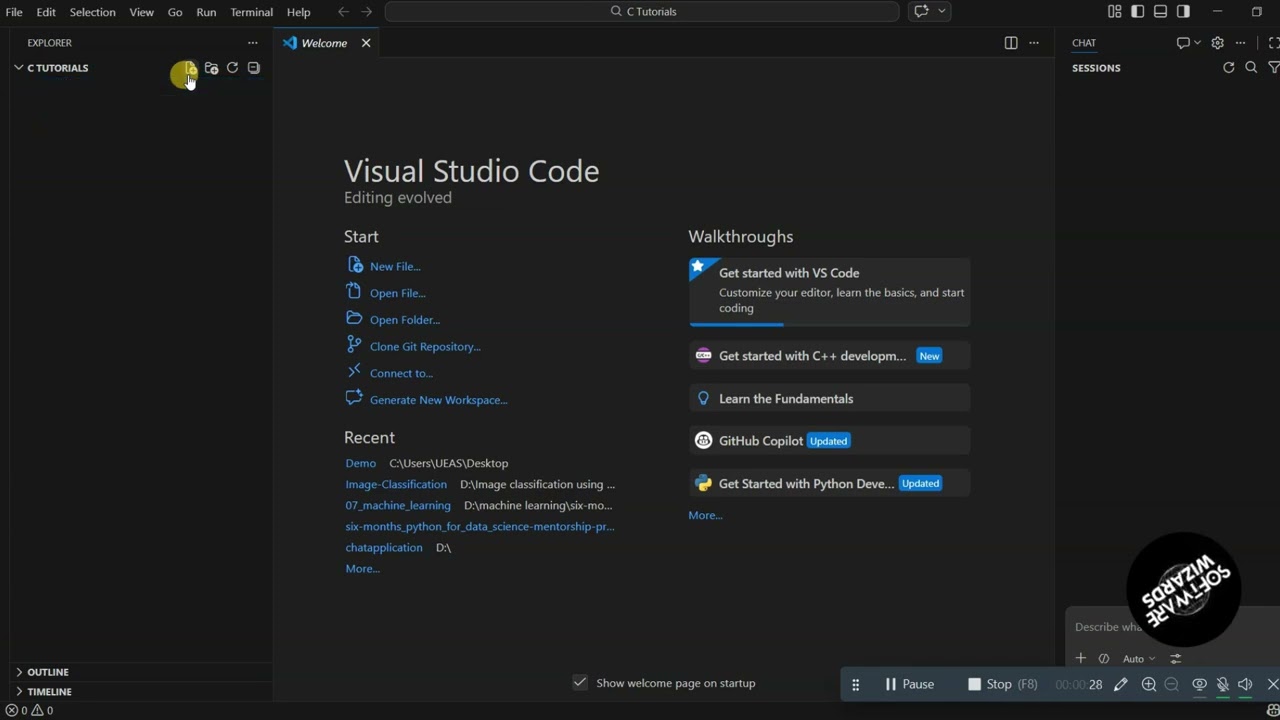Search the chat sessions
The image size is (1280, 720).
[x=1251, y=68]
